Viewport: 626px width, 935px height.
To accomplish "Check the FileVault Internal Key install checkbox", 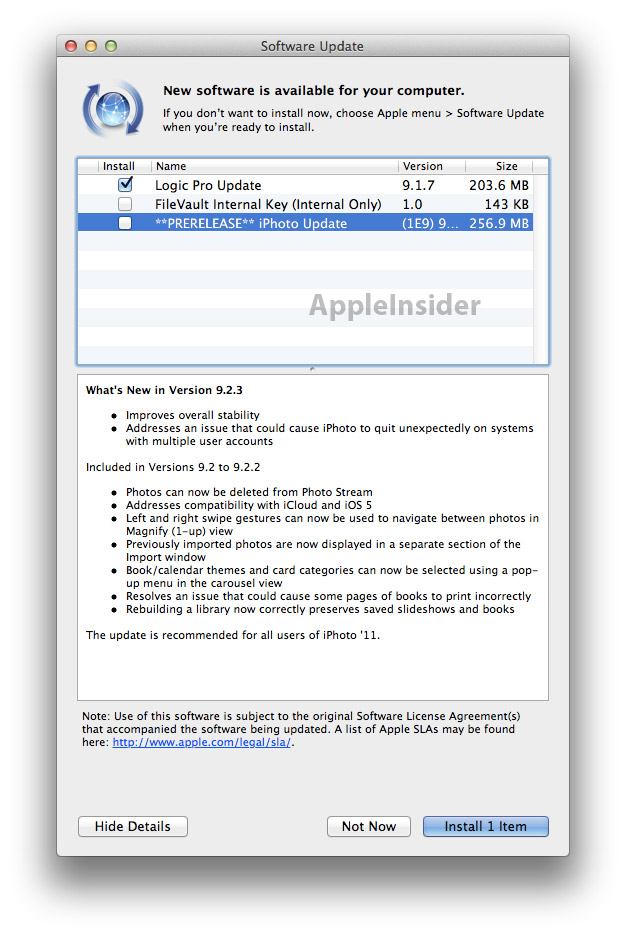I will 125,204.
